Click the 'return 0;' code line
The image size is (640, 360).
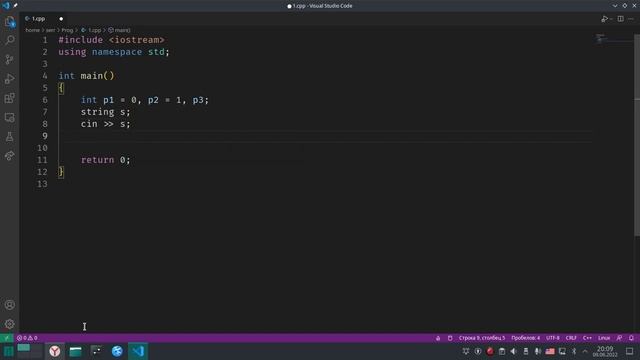coord(105,160)
